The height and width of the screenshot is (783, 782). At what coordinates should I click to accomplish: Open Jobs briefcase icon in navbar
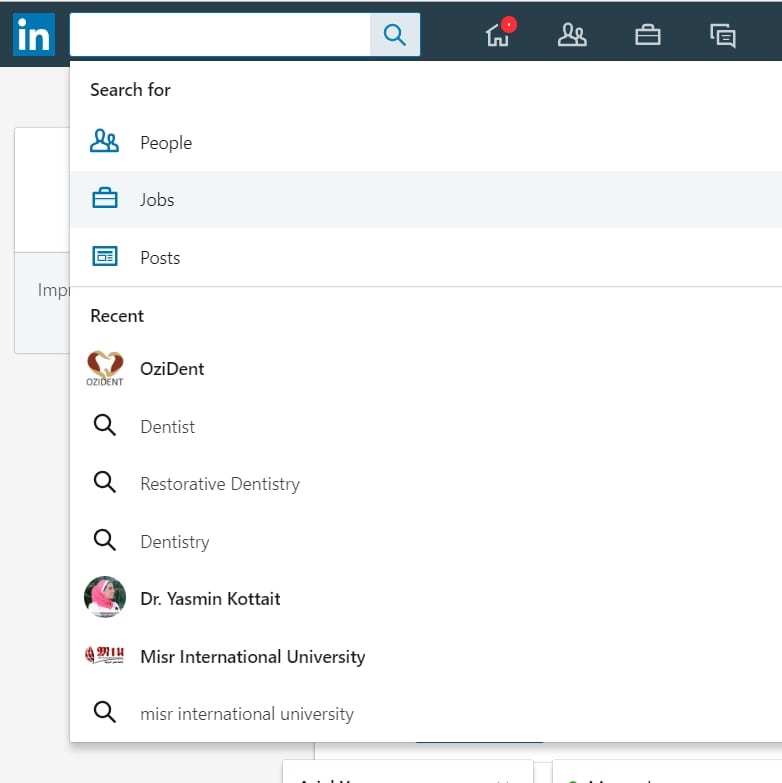[x=648, y=35]
